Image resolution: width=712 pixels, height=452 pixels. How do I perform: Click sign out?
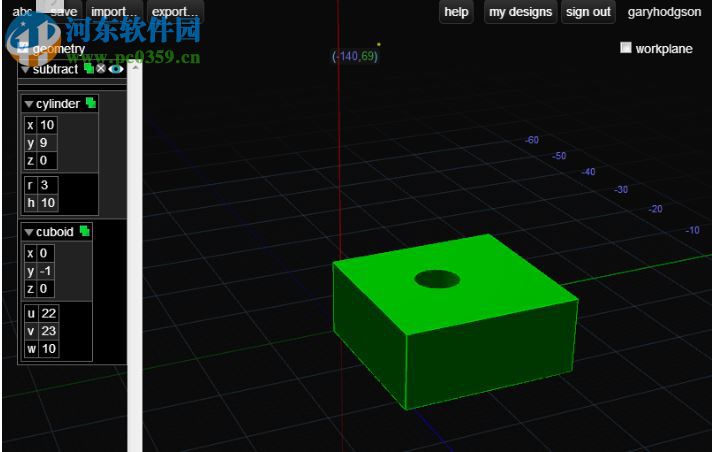(x=588, y=12)
